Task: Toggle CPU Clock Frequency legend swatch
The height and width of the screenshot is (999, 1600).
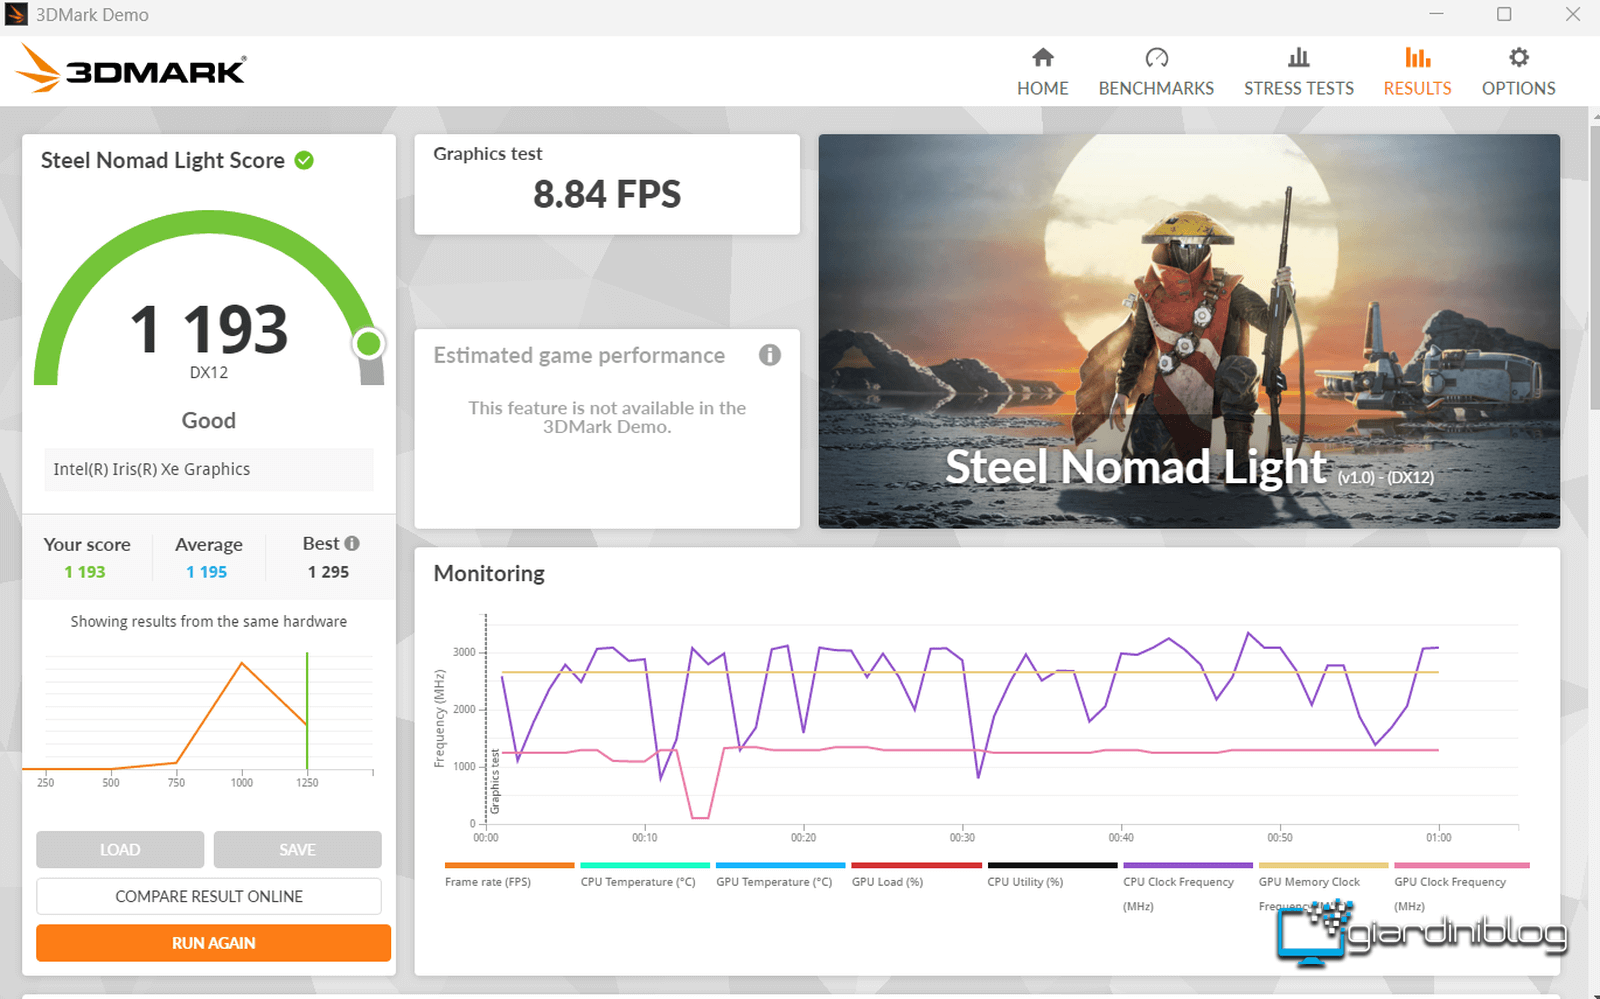Action: (1188, 865)
